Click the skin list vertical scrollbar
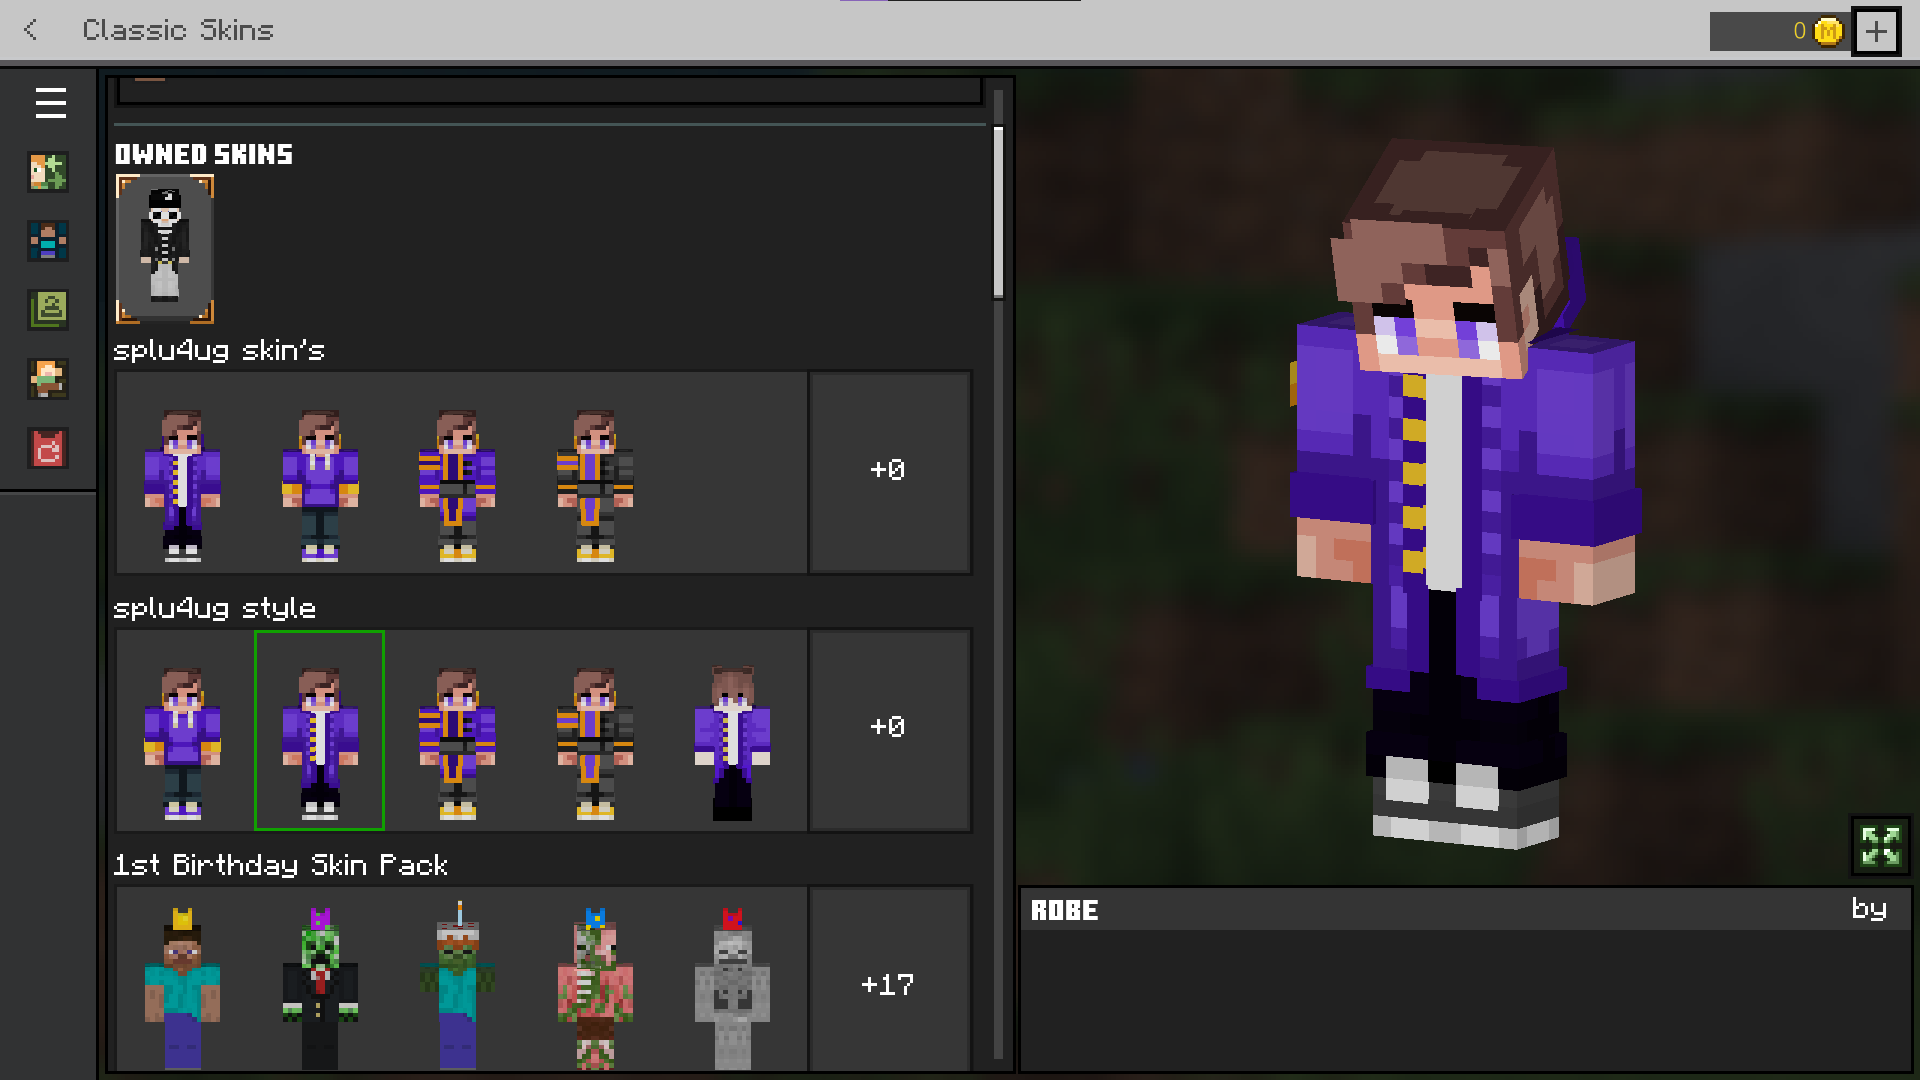This screenshot has width=1920, height=1080. click(x=998, y=214)
